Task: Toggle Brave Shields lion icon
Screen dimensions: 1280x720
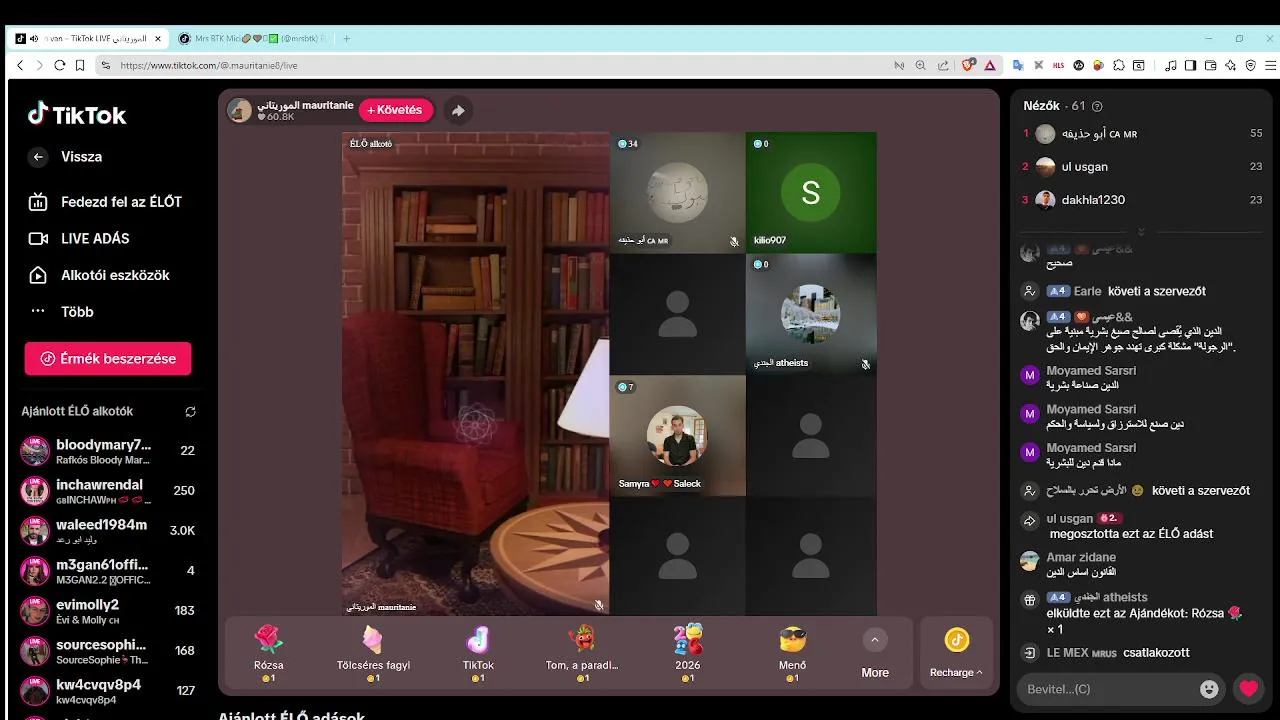Action: point(968,65)
